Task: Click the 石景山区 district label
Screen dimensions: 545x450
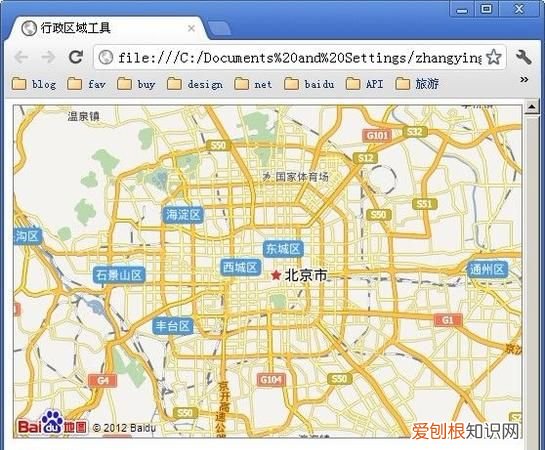Action: (x=119, y=275)
